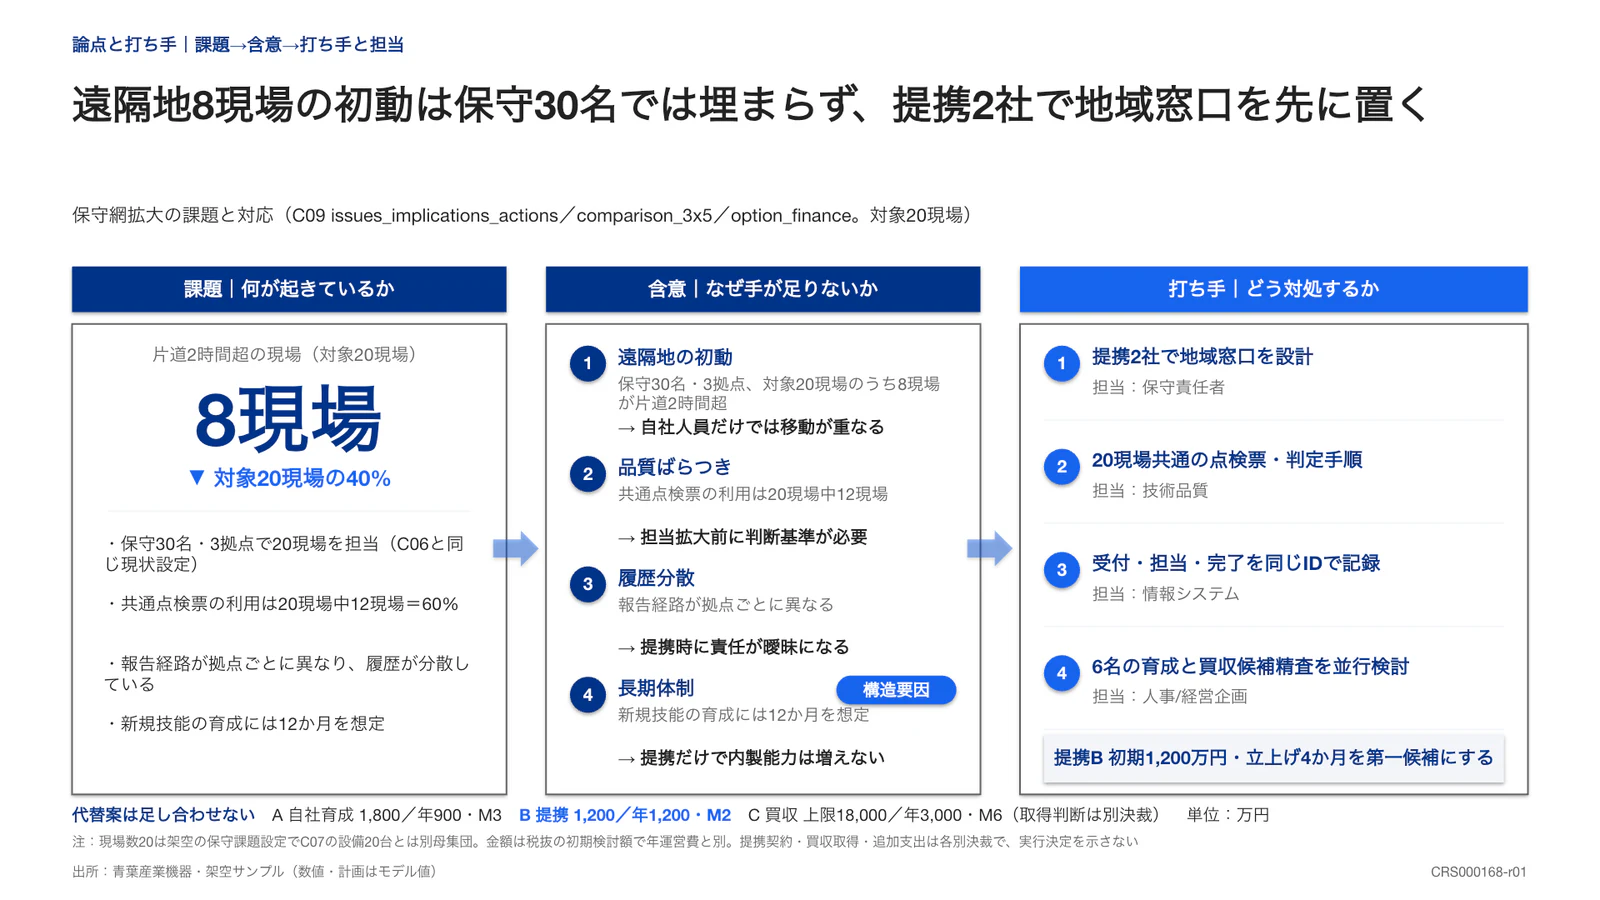Select 受付・担当・完了を同じIDで記録 title
The image size is (1600, 900).
point(1236,563)
